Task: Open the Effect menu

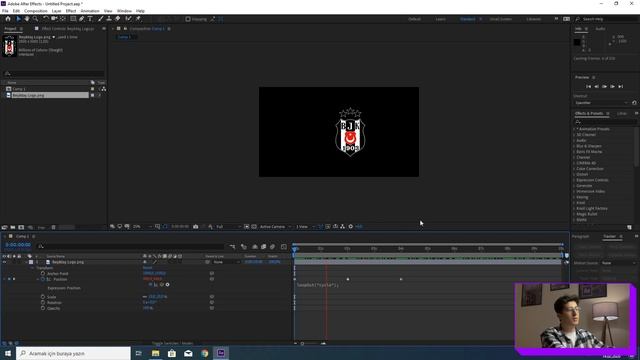Action: pyautogui.click(x=71, y=11)
